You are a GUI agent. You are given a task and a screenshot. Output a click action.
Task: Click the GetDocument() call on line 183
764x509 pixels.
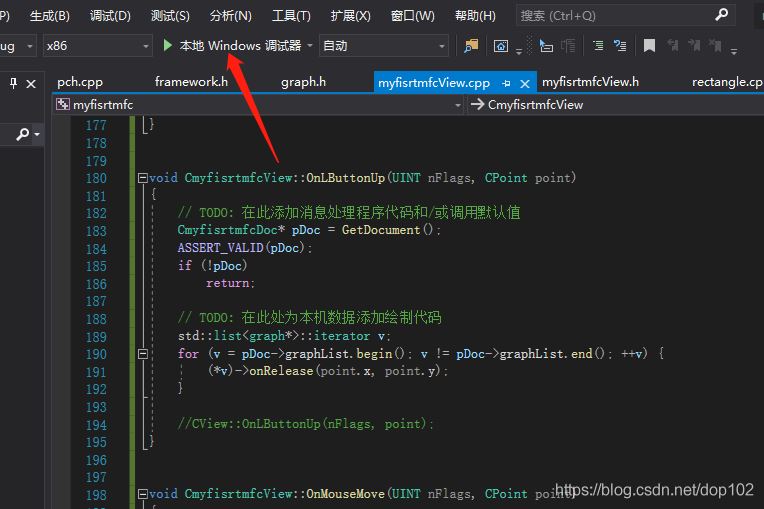(387, 229)
